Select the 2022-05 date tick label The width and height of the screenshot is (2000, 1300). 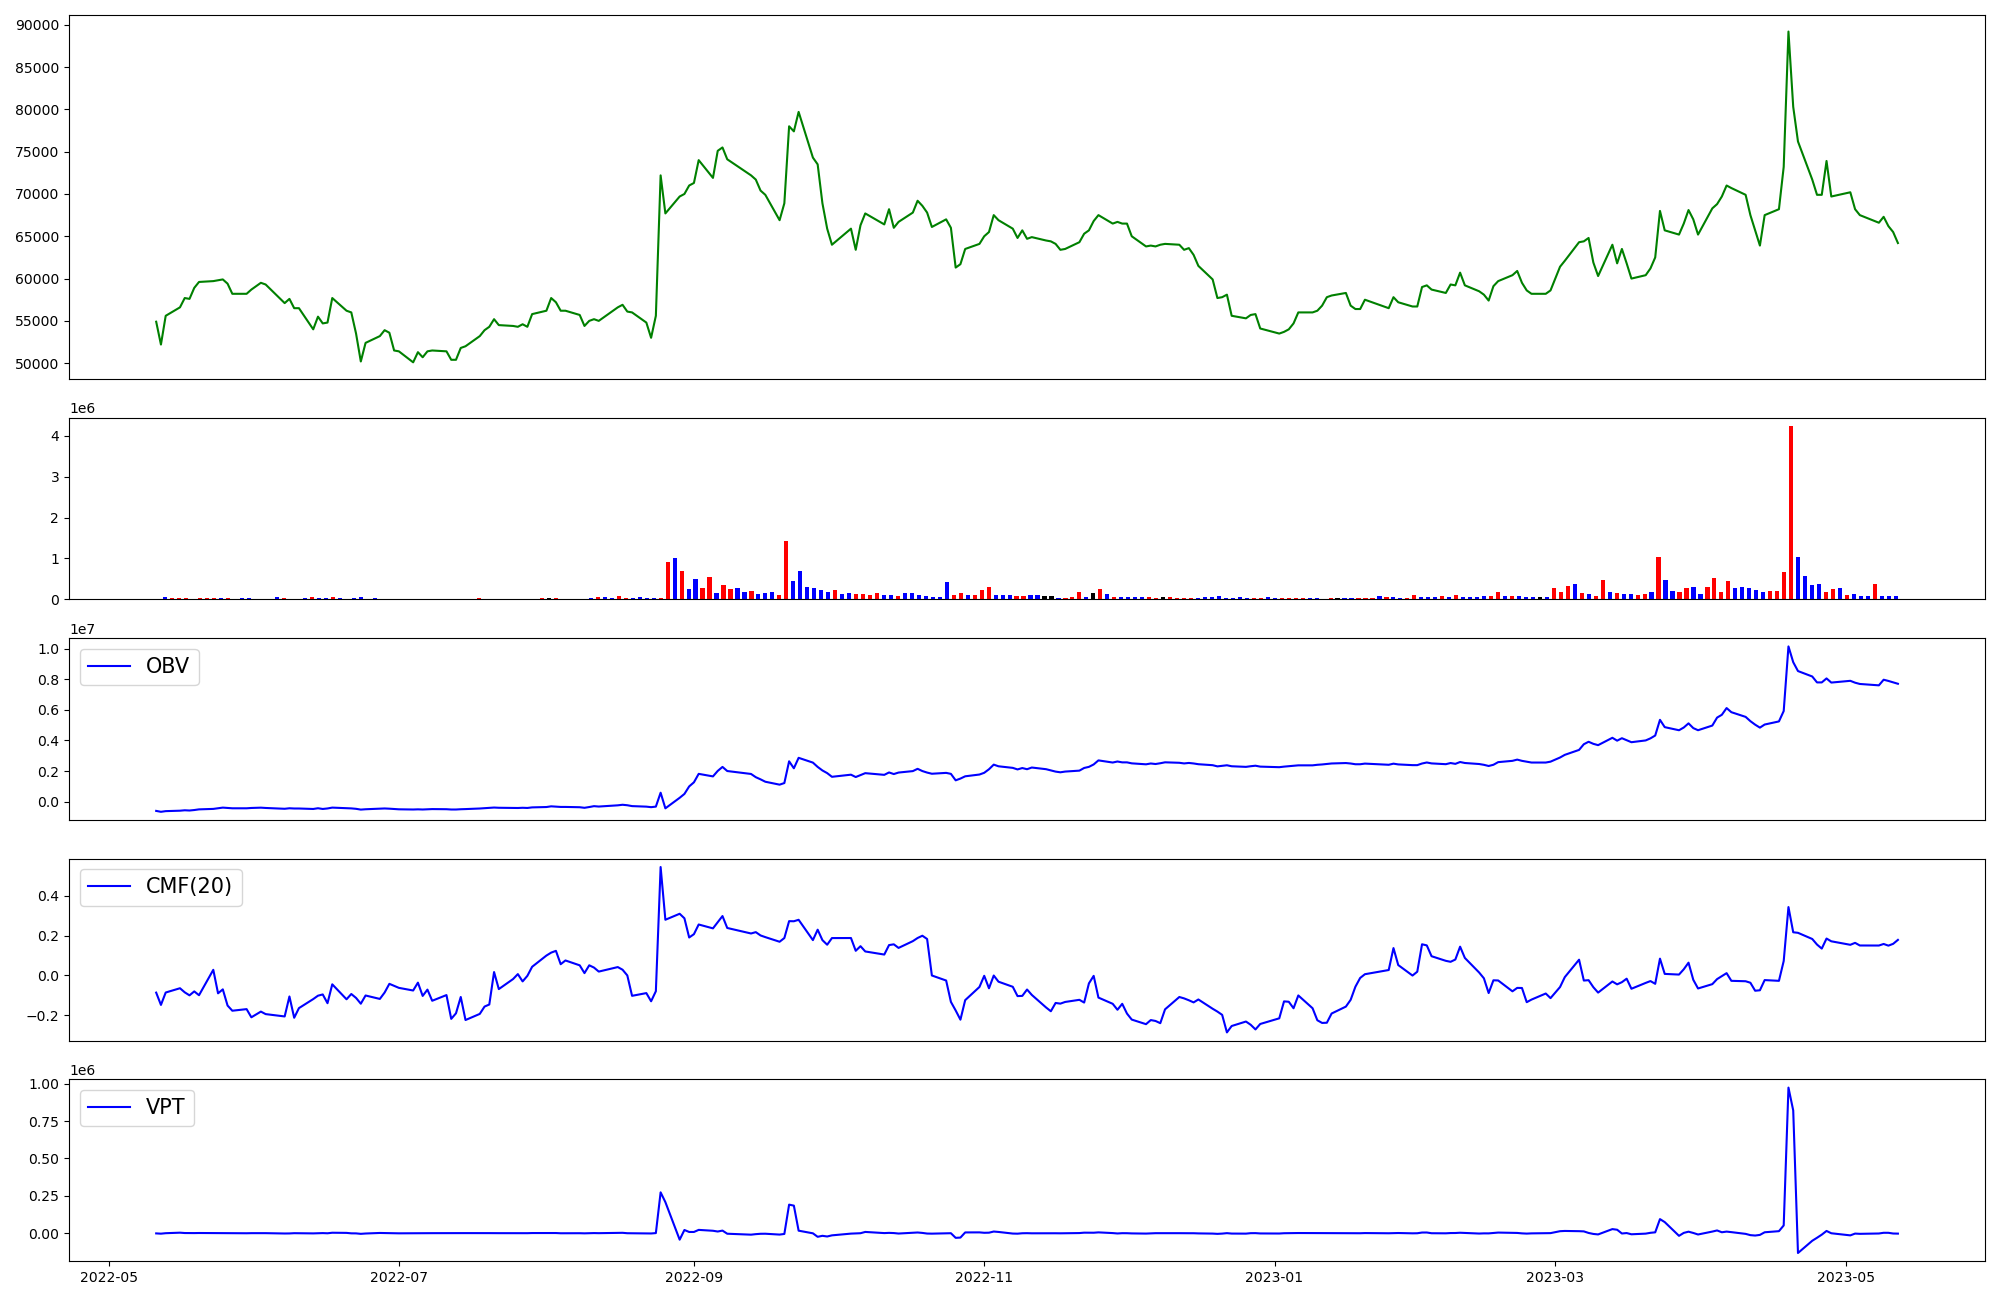(109, 1277)
